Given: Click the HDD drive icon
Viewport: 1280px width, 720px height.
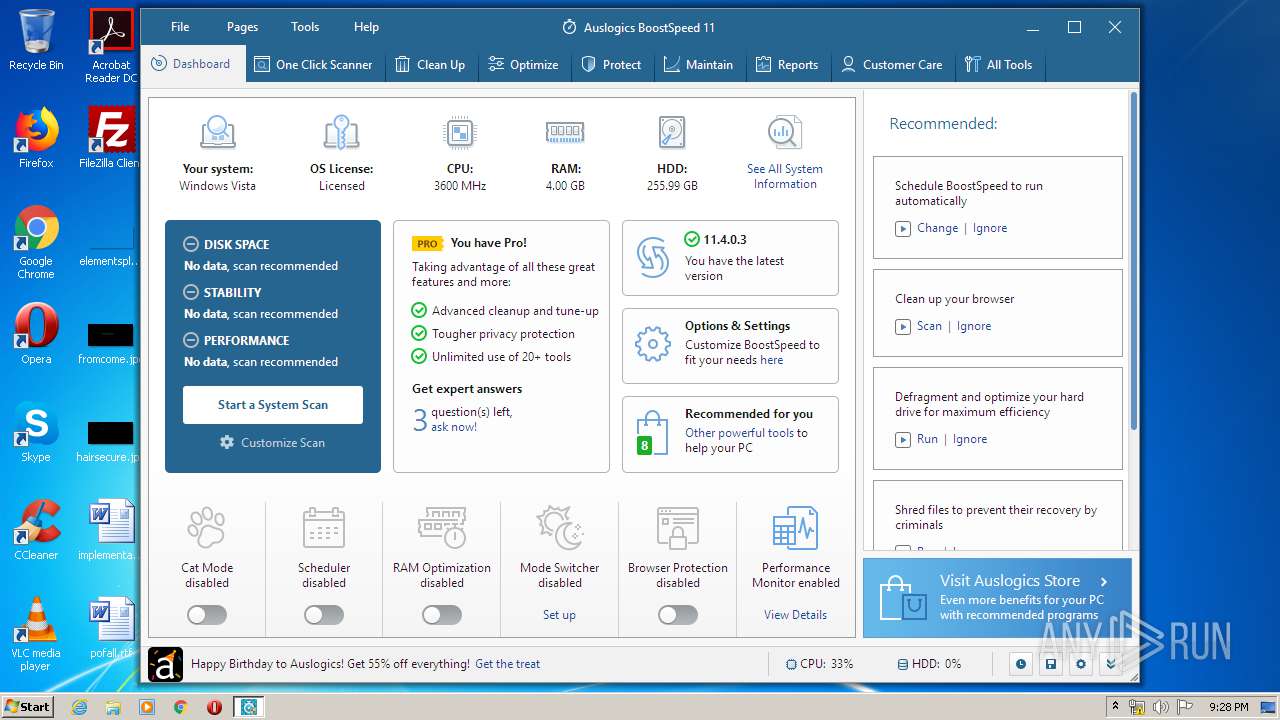Looking at the screenshot, I should coord(672,133).
